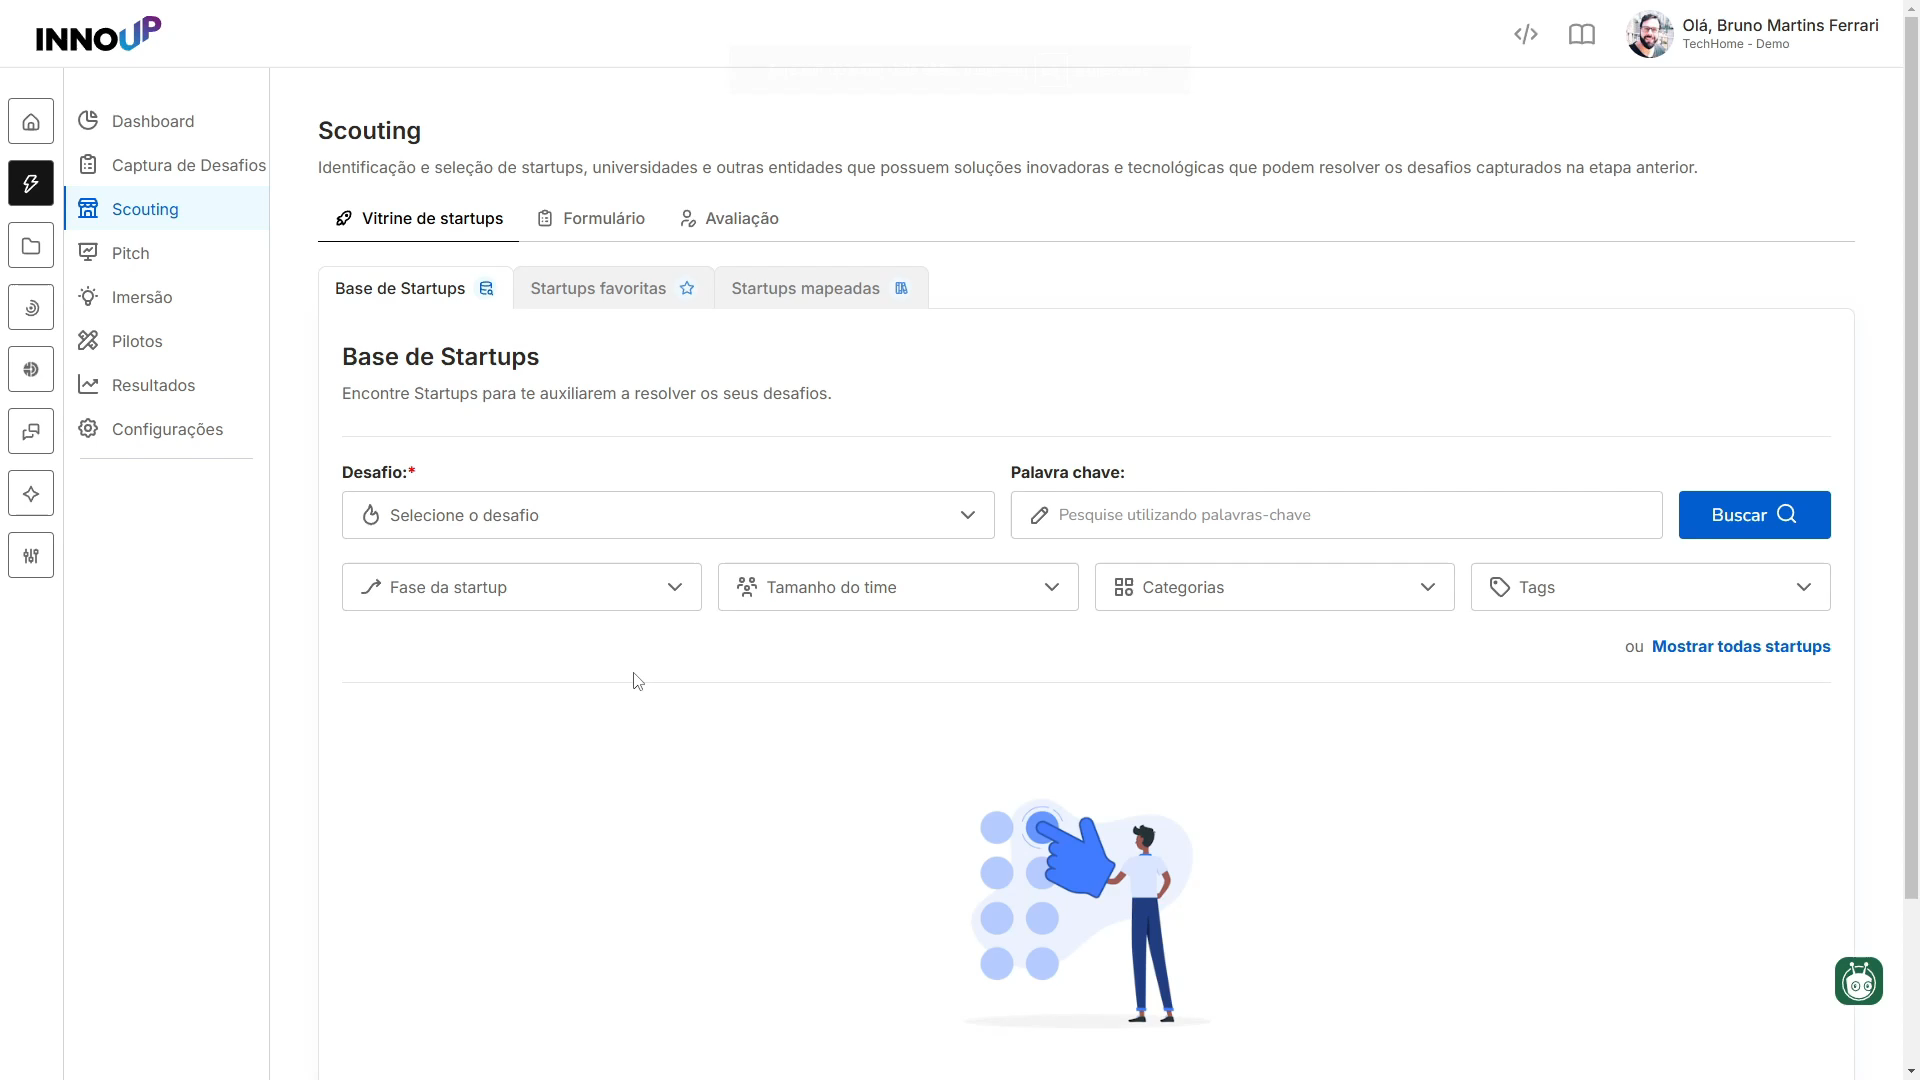Click the Pitch presentation icon
The width and height of the screenshot is (1920, 1080).
point(88,253)
